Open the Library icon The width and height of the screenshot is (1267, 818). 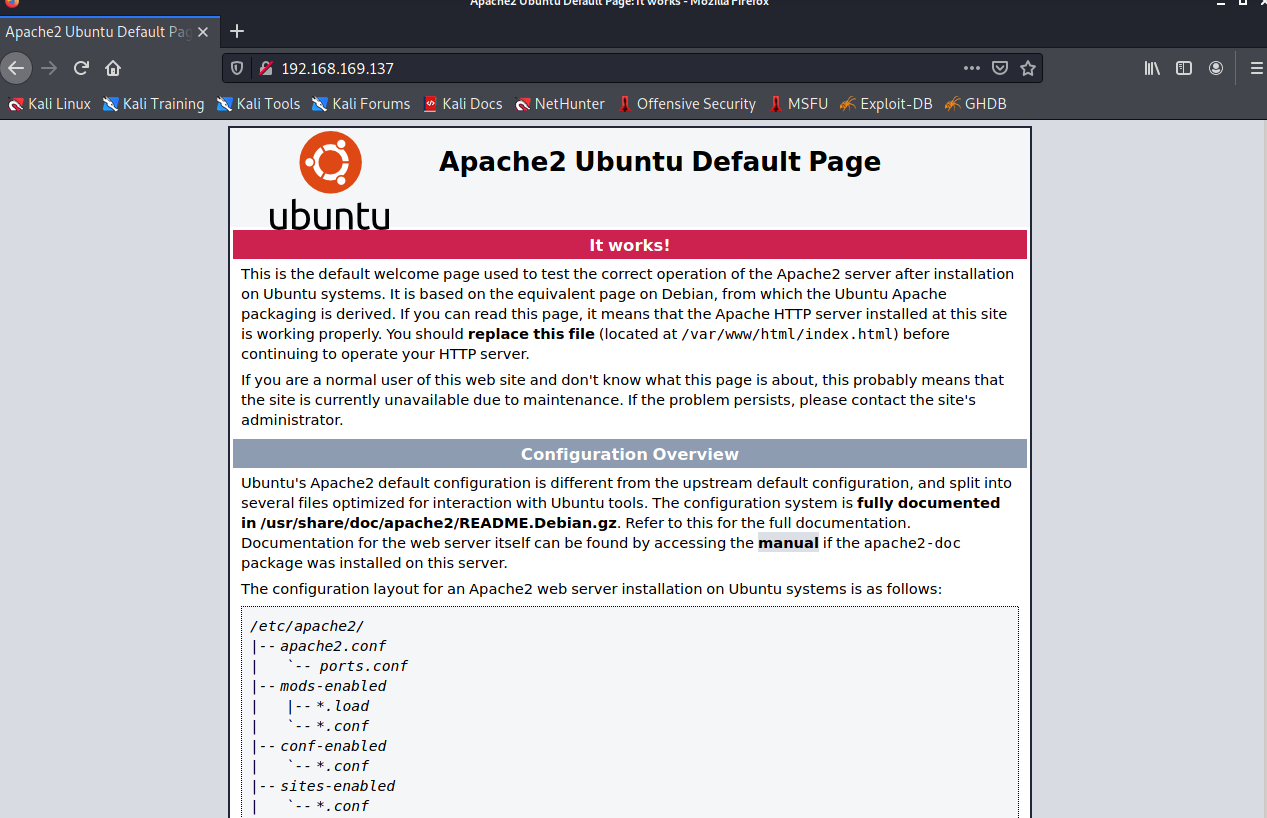[x=1153, y=68]
